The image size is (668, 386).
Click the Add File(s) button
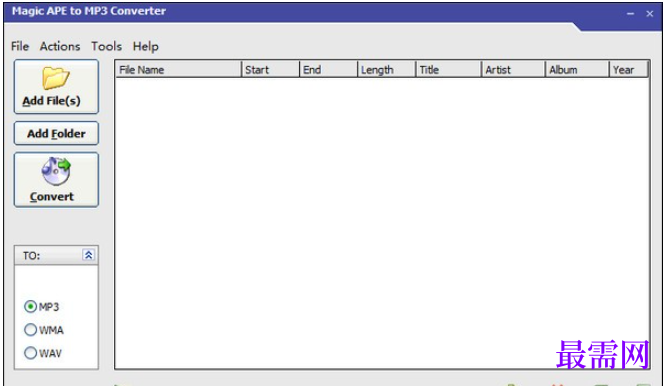(56, 87)
